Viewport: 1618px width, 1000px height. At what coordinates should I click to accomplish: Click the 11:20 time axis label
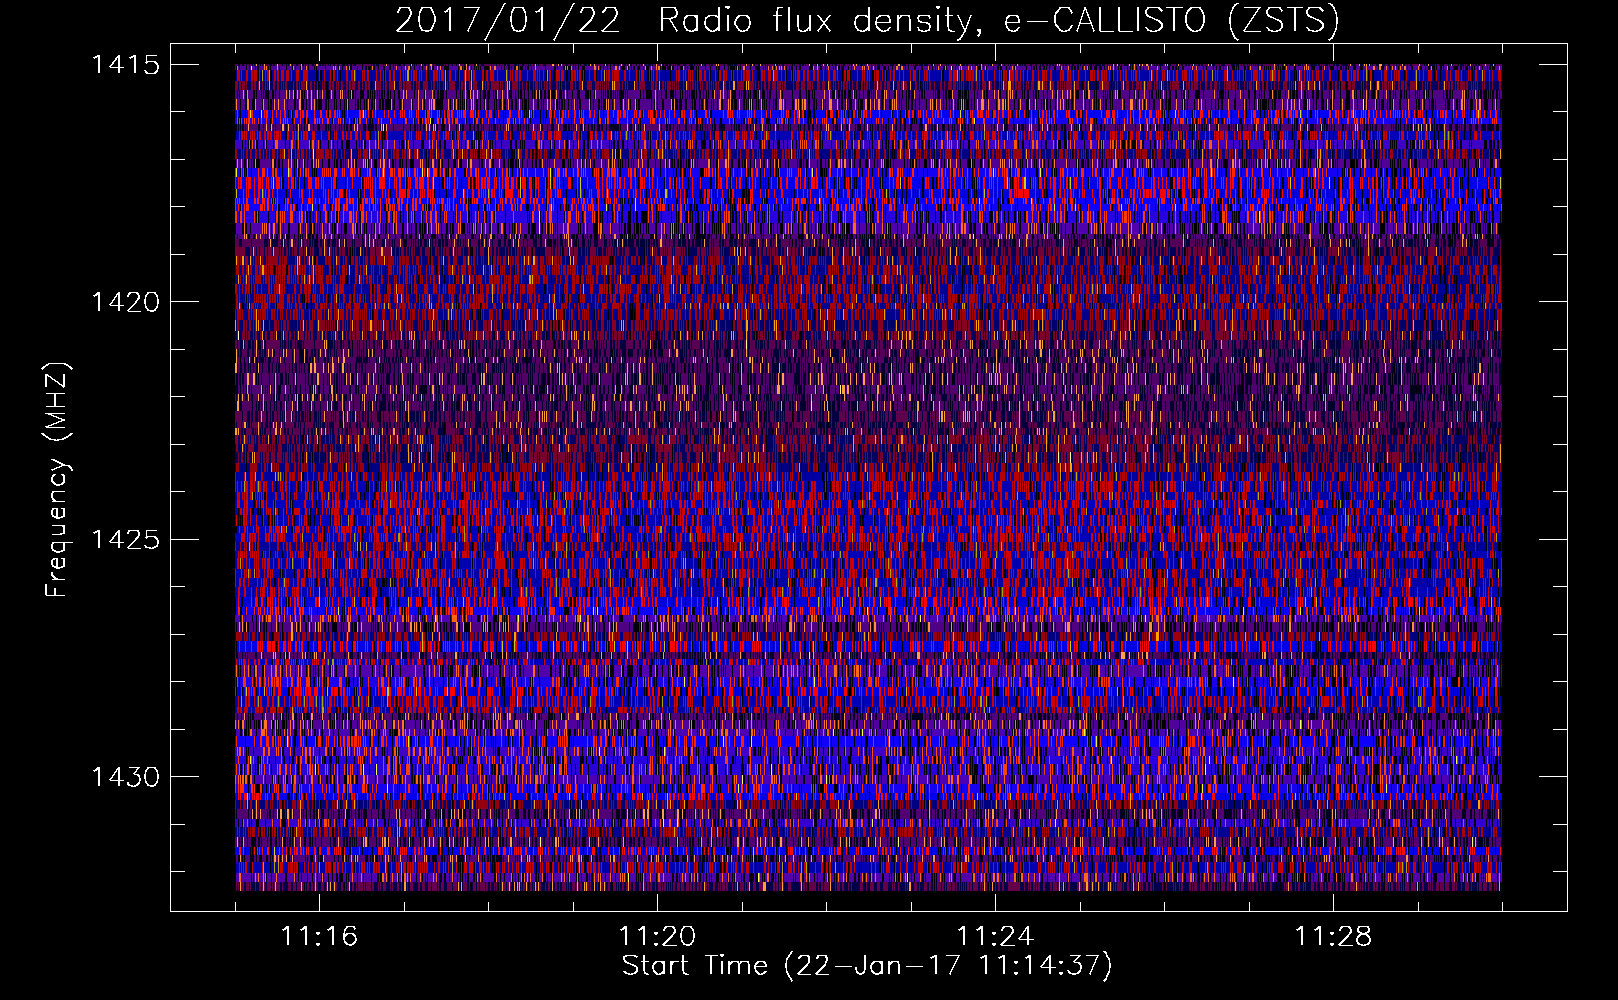point(657,937)
